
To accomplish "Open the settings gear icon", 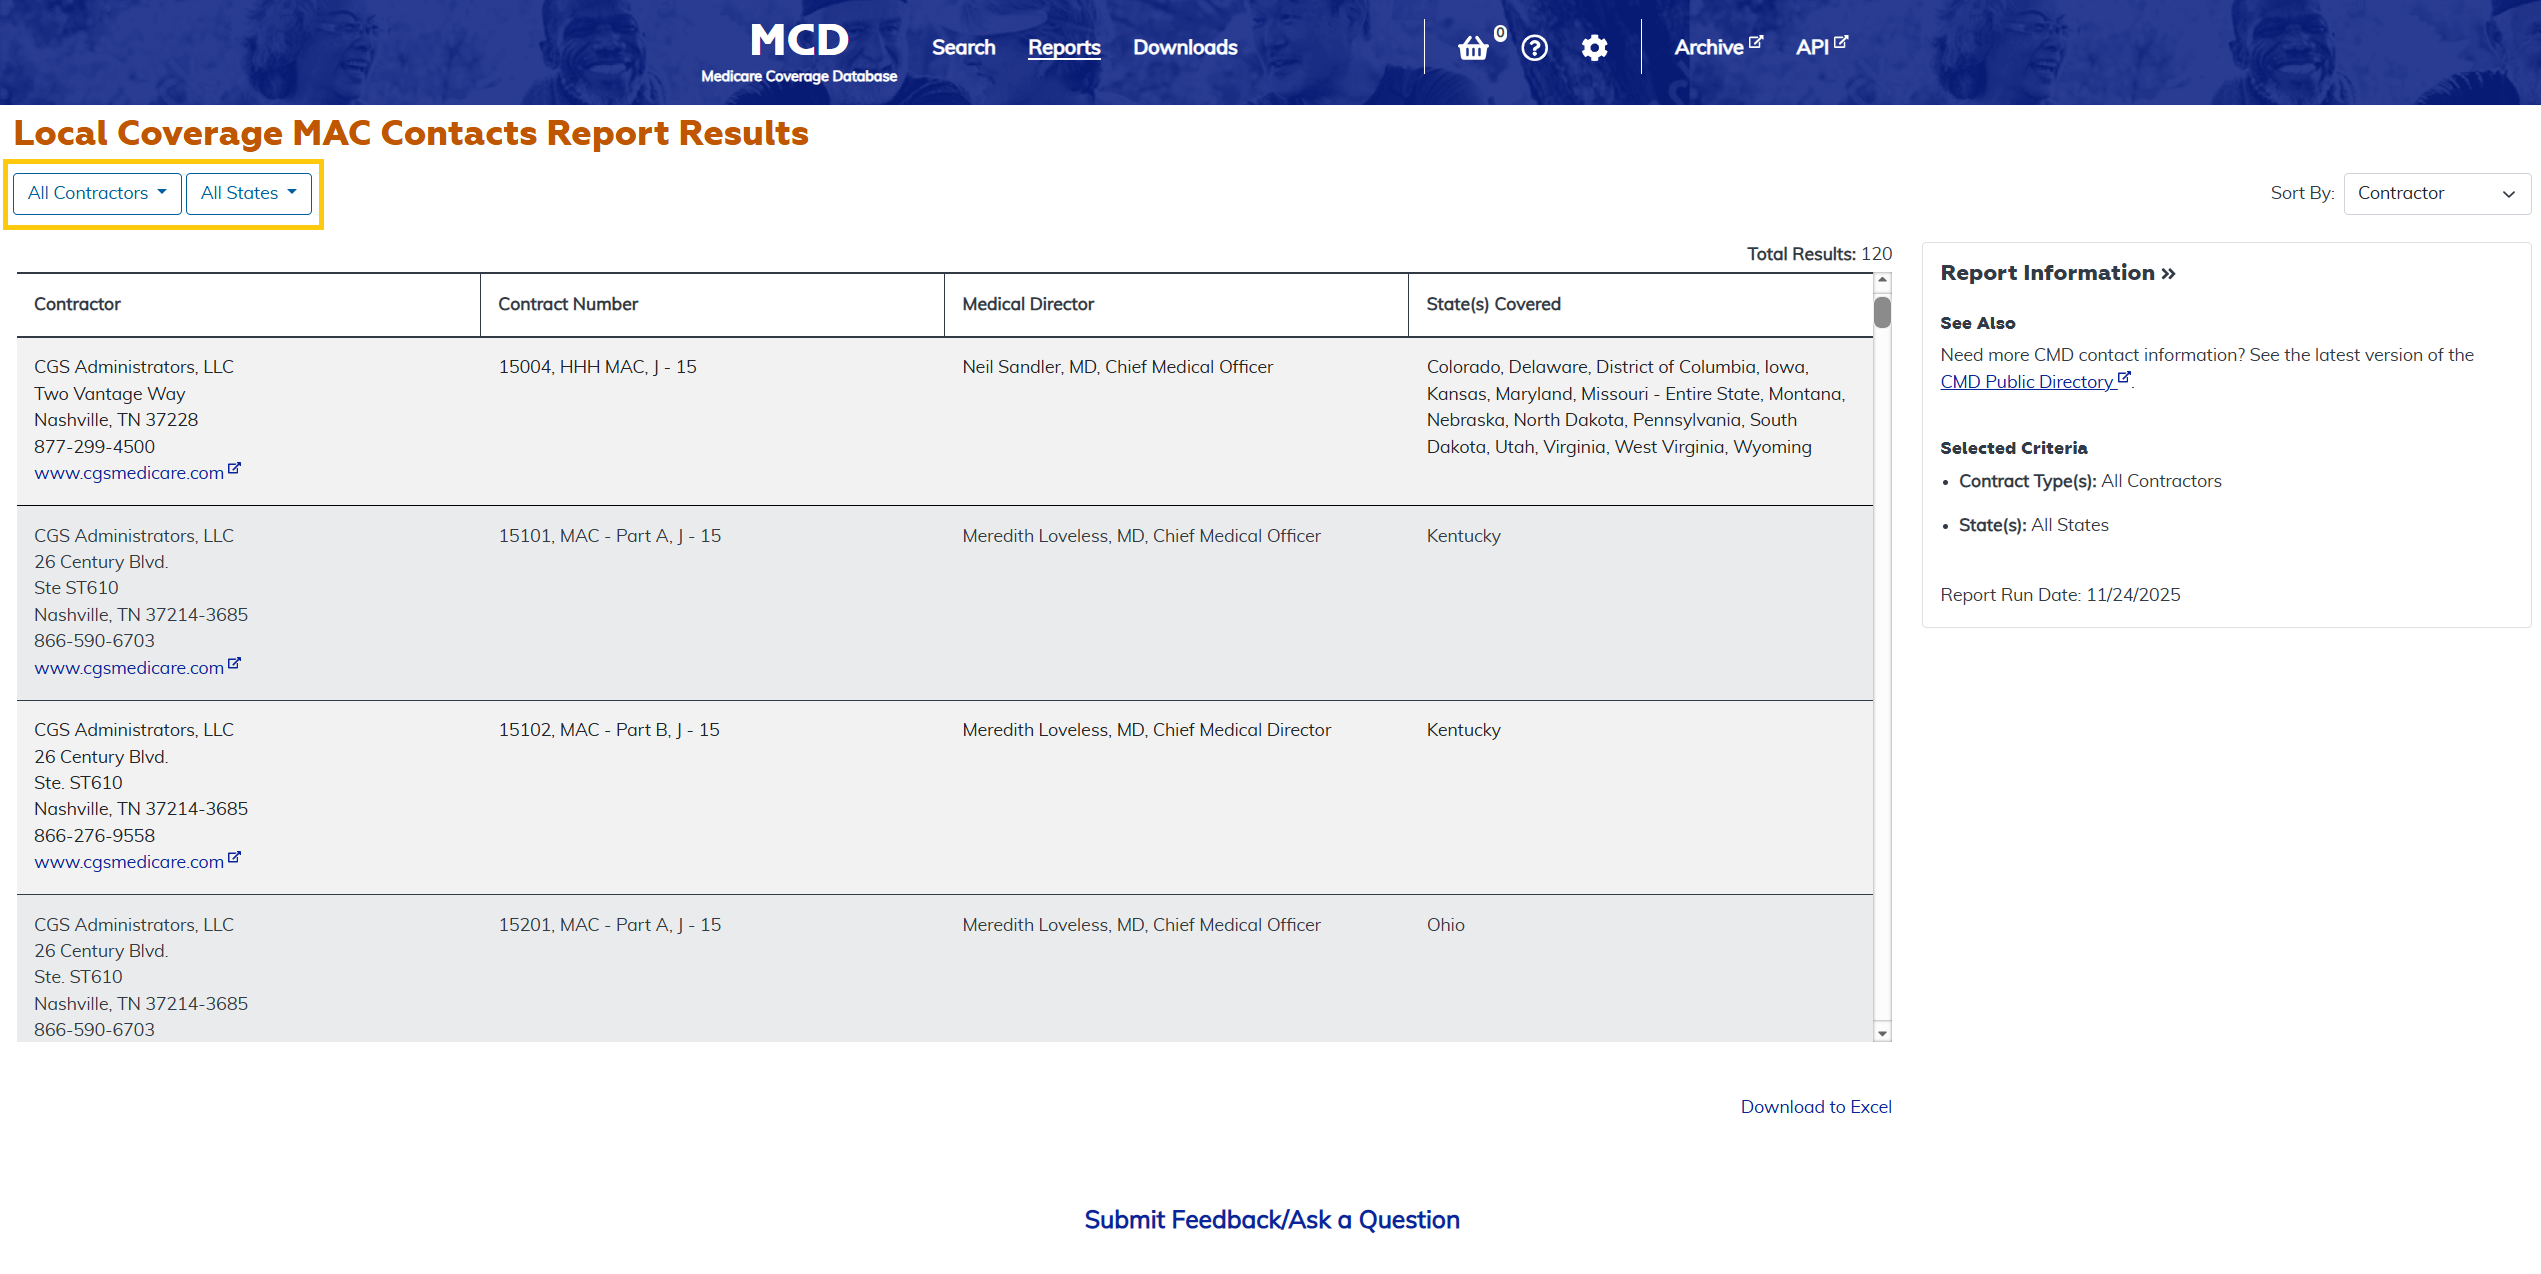I will coord(1594,48).
